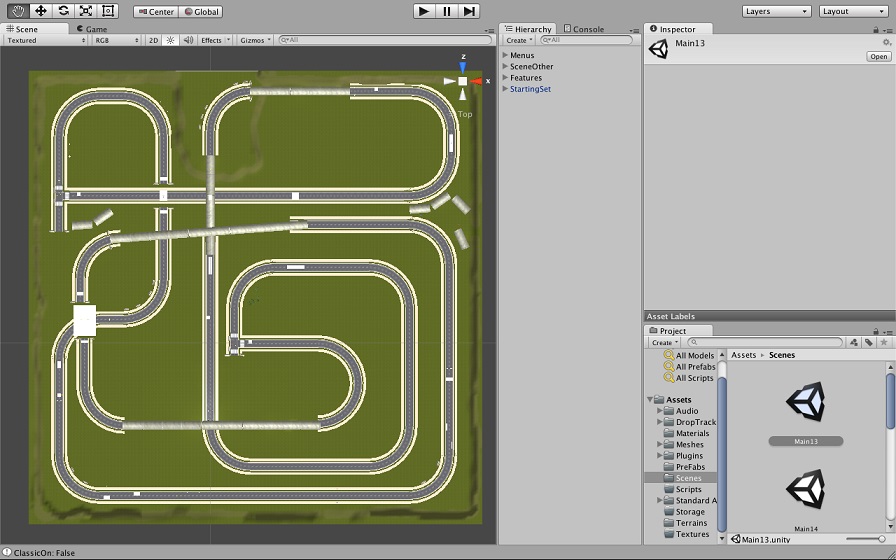Toggle scene audio speaker icon
The height and width of the screenshot is (560, 896).
tap(188, 40)
